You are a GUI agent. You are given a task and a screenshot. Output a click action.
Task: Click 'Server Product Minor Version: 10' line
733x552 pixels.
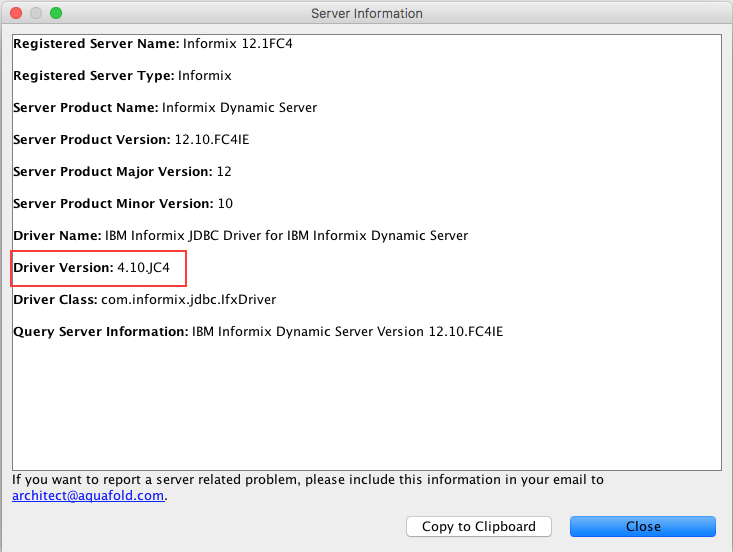point(123,203)
